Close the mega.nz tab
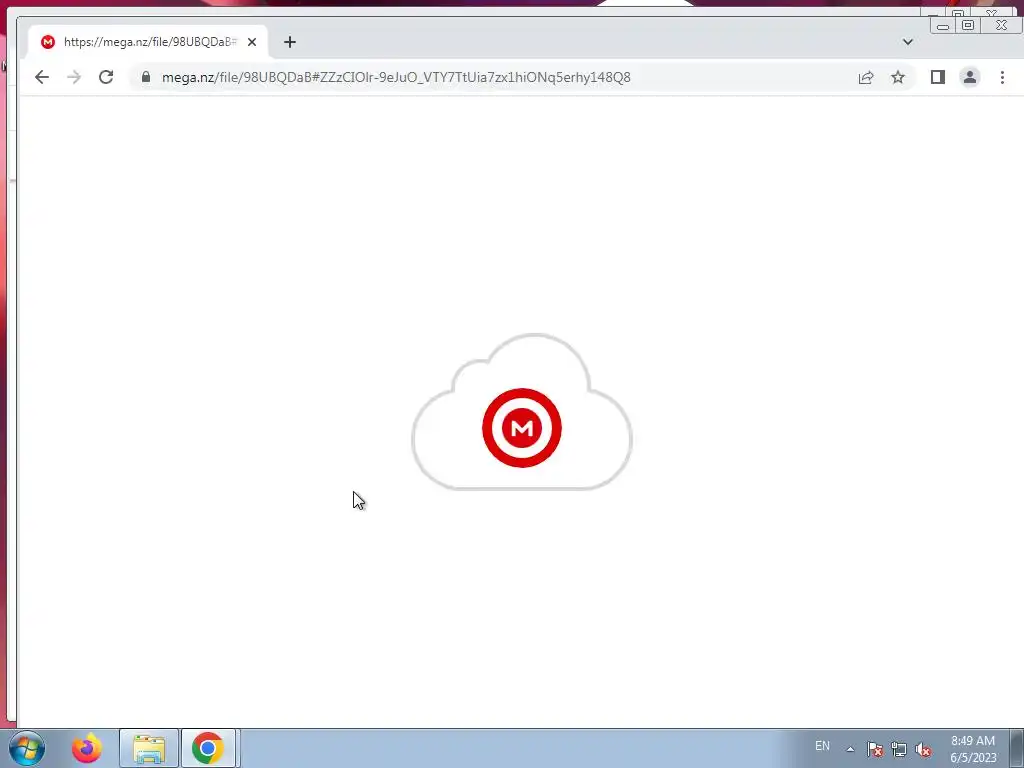Image resolution: width=1024 pixels, height=768 pixels. (252, 42)
